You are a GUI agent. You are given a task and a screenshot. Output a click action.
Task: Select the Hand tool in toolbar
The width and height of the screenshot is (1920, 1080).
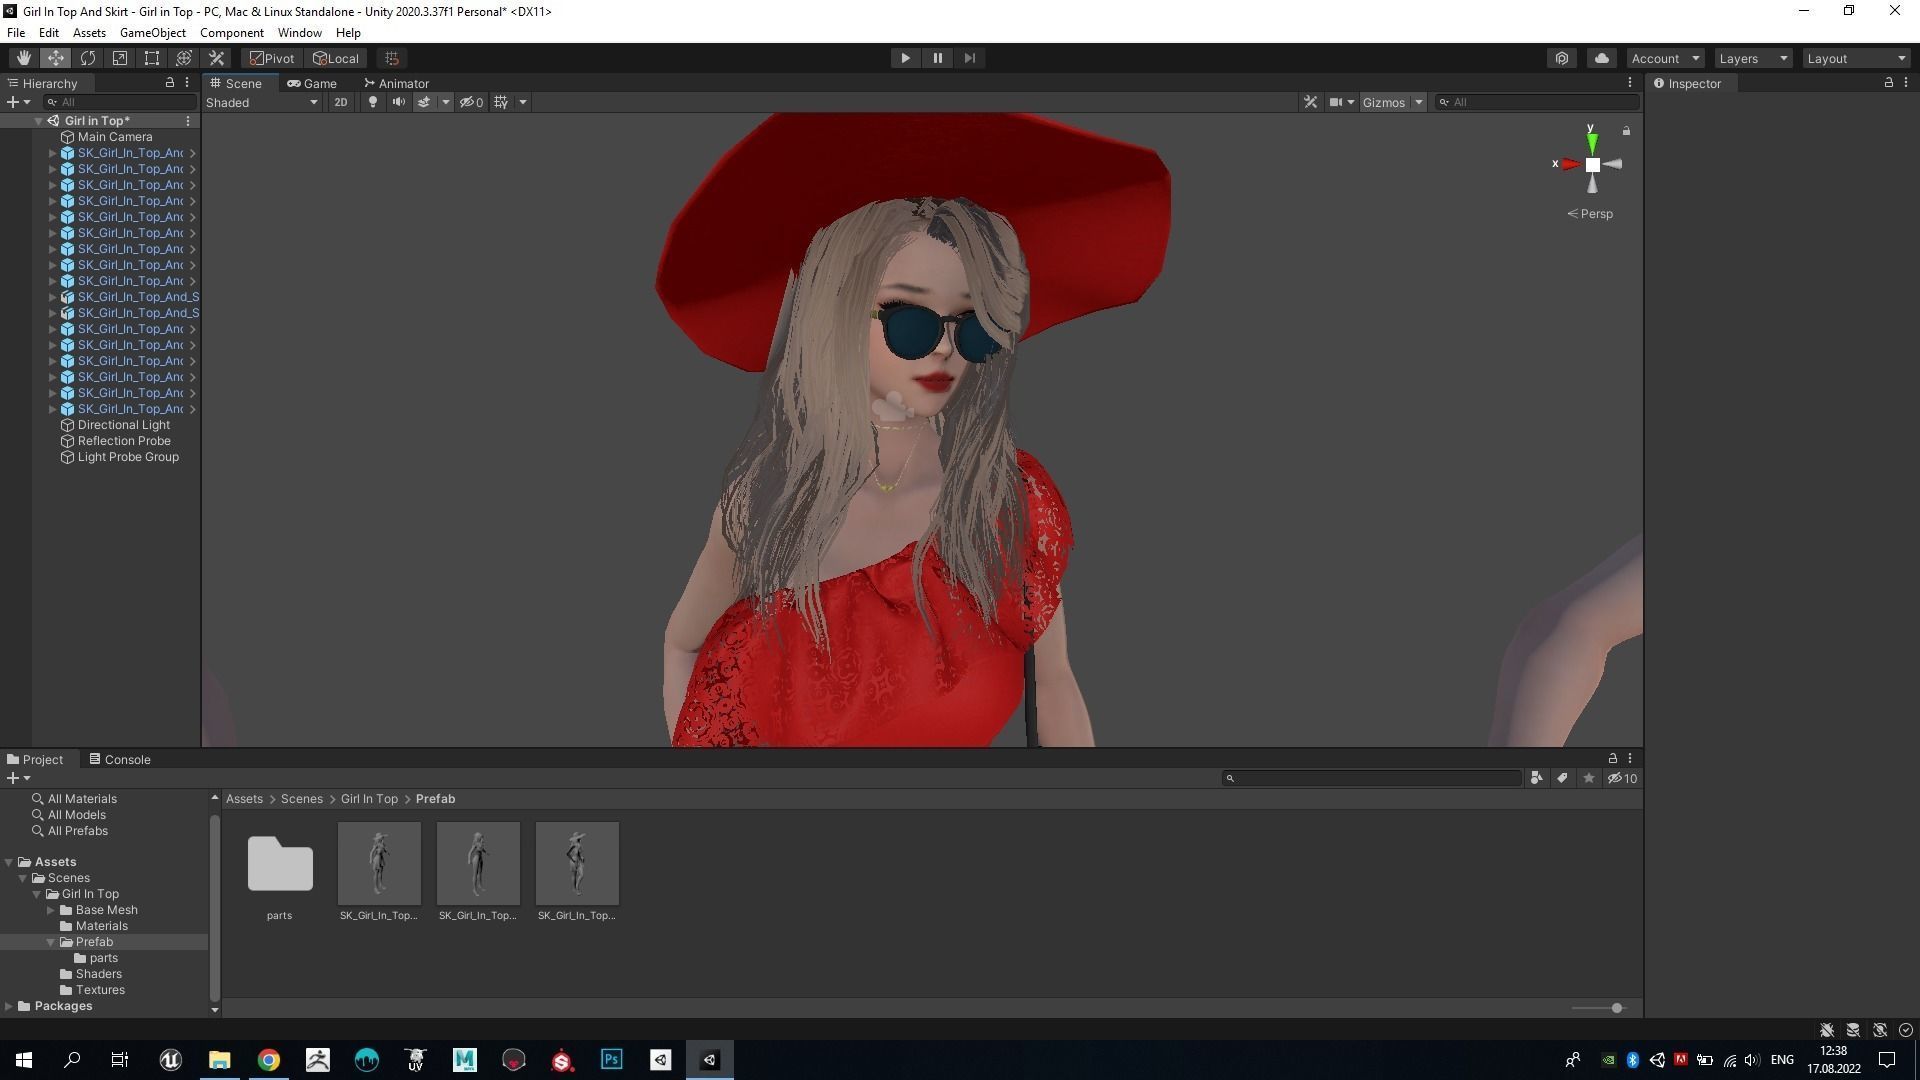(x=23, y=58)
